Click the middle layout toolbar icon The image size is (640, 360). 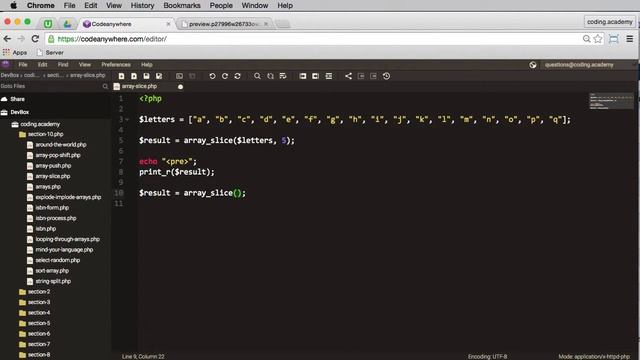[x=316, y=76]
